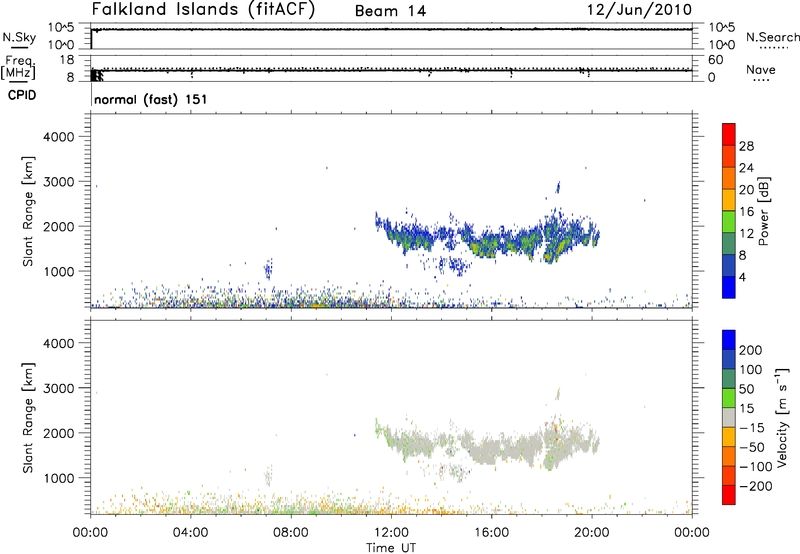Click the '60' tick on the Nave axis
Screen dimensions: 800x554
click(x=715, y=60)
